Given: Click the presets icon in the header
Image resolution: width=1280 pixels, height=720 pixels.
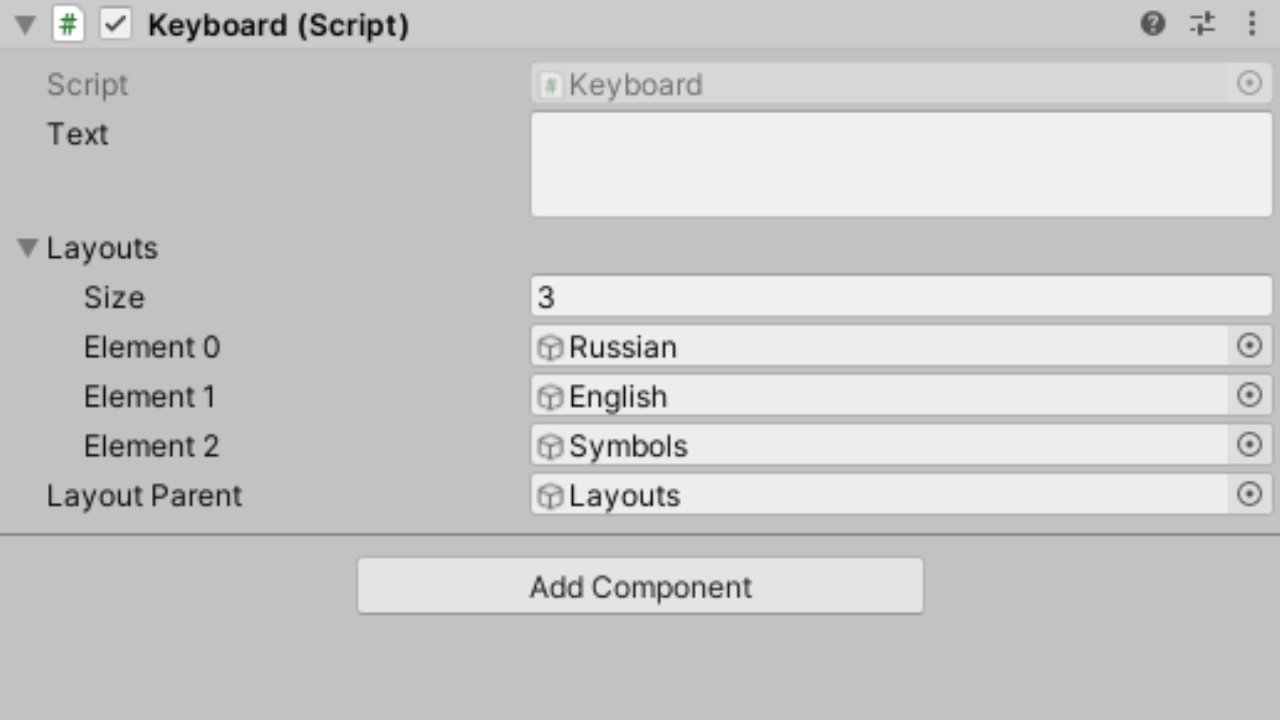Looking at the screenshot, I should click(1202, 24).
